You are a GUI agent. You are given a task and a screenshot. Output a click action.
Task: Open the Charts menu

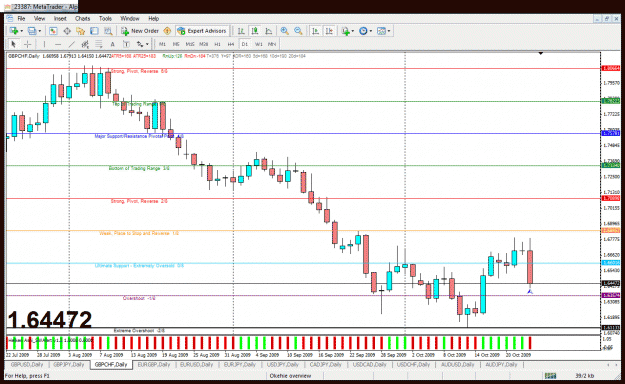(x=82, y=18)
